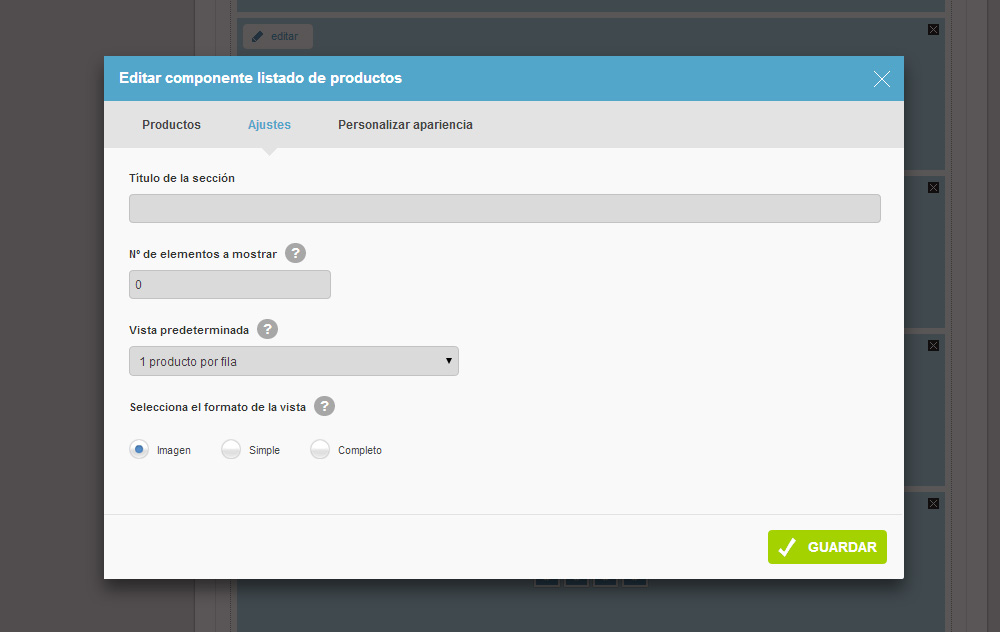The image size is (1000, 632).
Task: Focus the Título de la sección field
Action: pyautogui.click(x=504, y=209)
